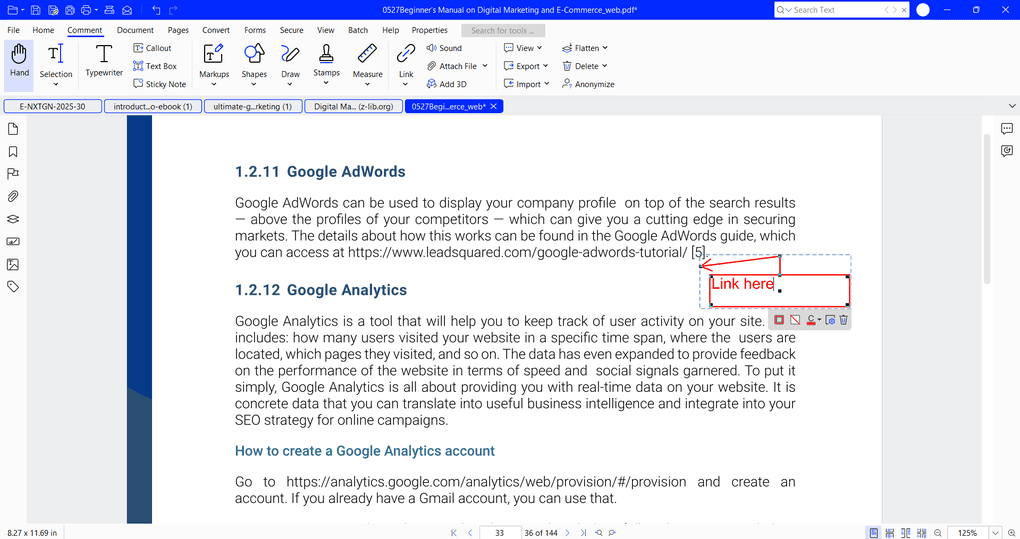The width and height of the screenshot is (1020, 539).
Task: Go to the next page
Action: point(567,532)
